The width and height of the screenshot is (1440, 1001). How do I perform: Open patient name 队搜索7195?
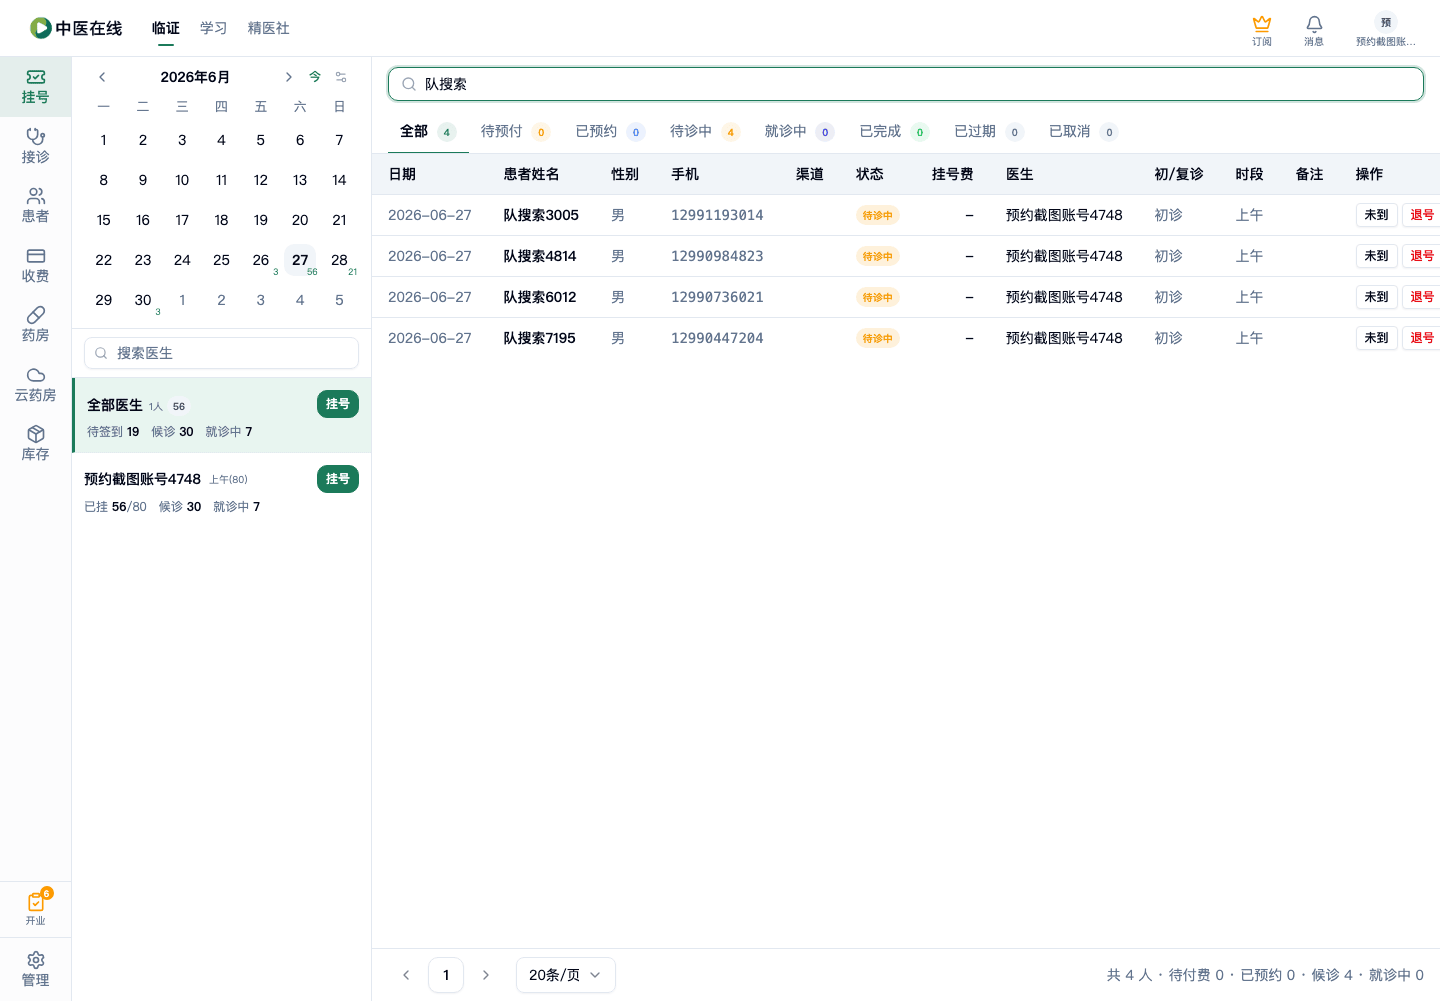tap(540, 338)
